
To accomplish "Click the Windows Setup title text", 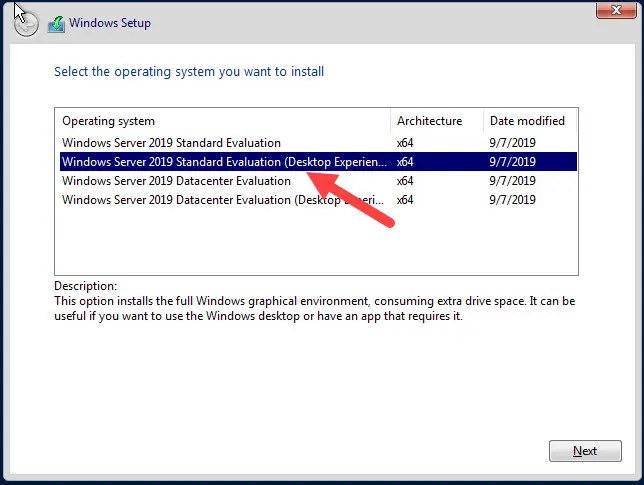I will 110,23.
